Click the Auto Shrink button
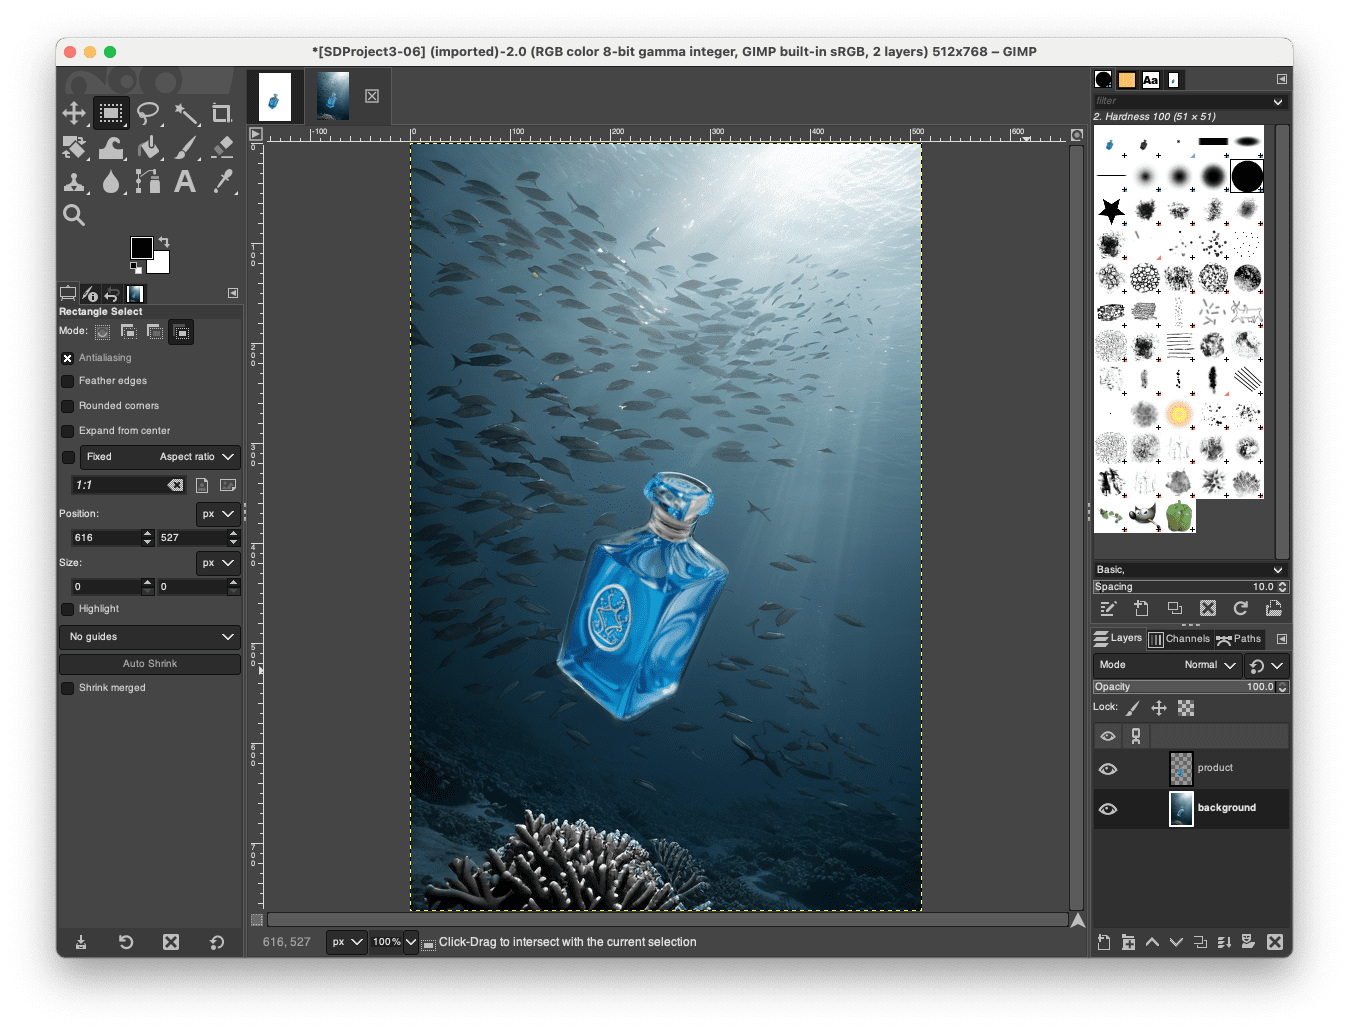 pos(150,664)
